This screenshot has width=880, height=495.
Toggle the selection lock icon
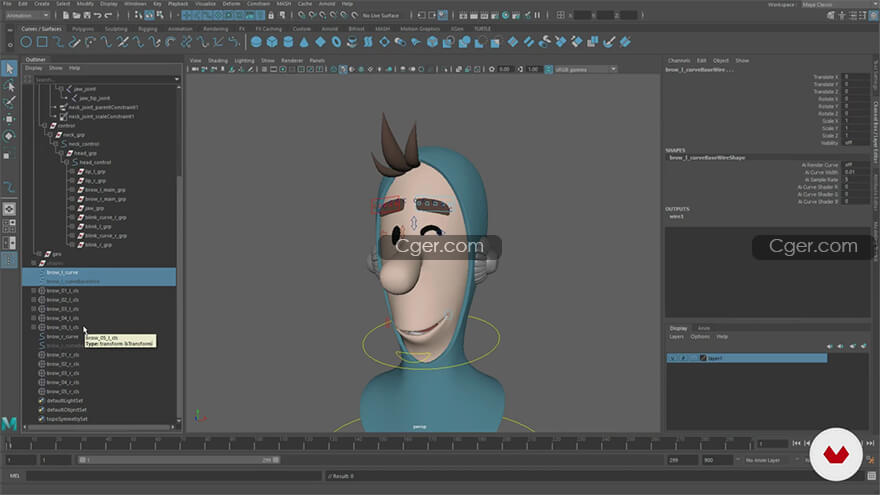coord(271,15)
